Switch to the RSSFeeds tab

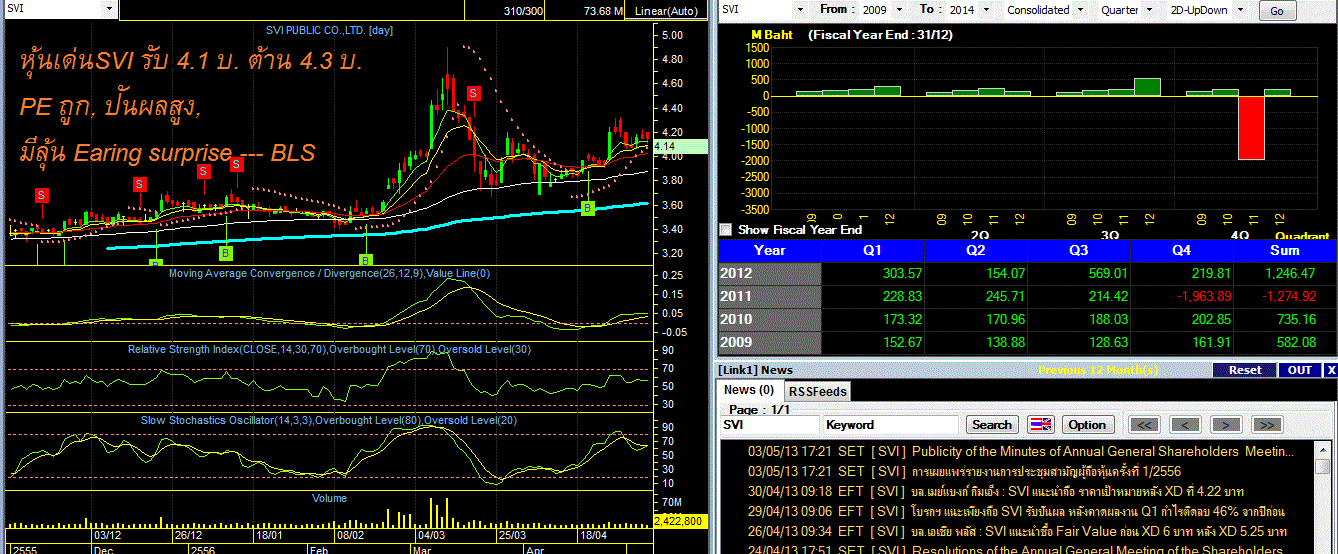pyautogui.click(x=816, y=392)
